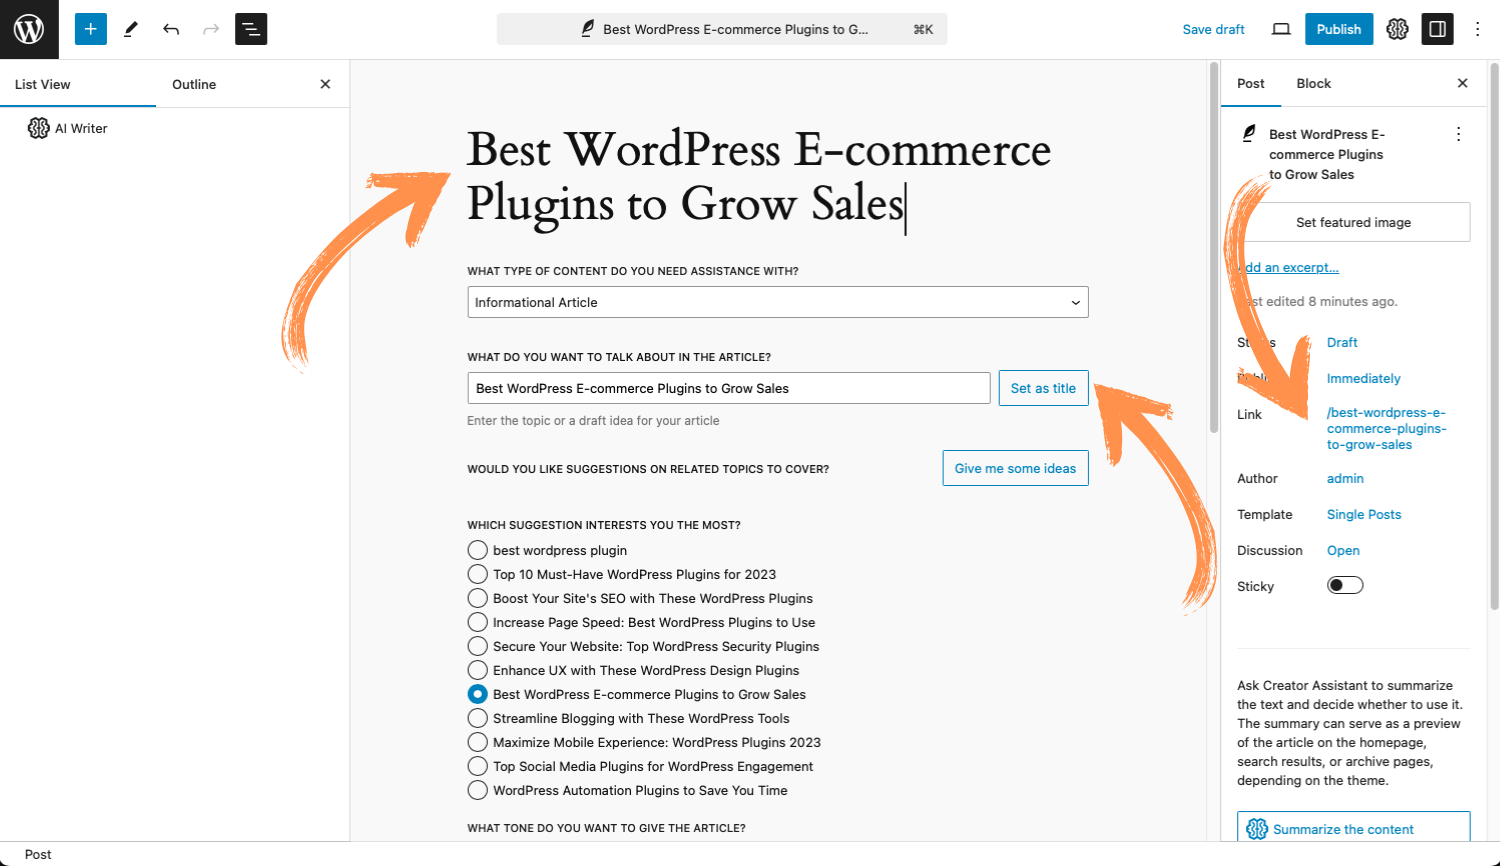Open the top bar options three-dot menu

pyautogui.click(x=1477, y=29)
